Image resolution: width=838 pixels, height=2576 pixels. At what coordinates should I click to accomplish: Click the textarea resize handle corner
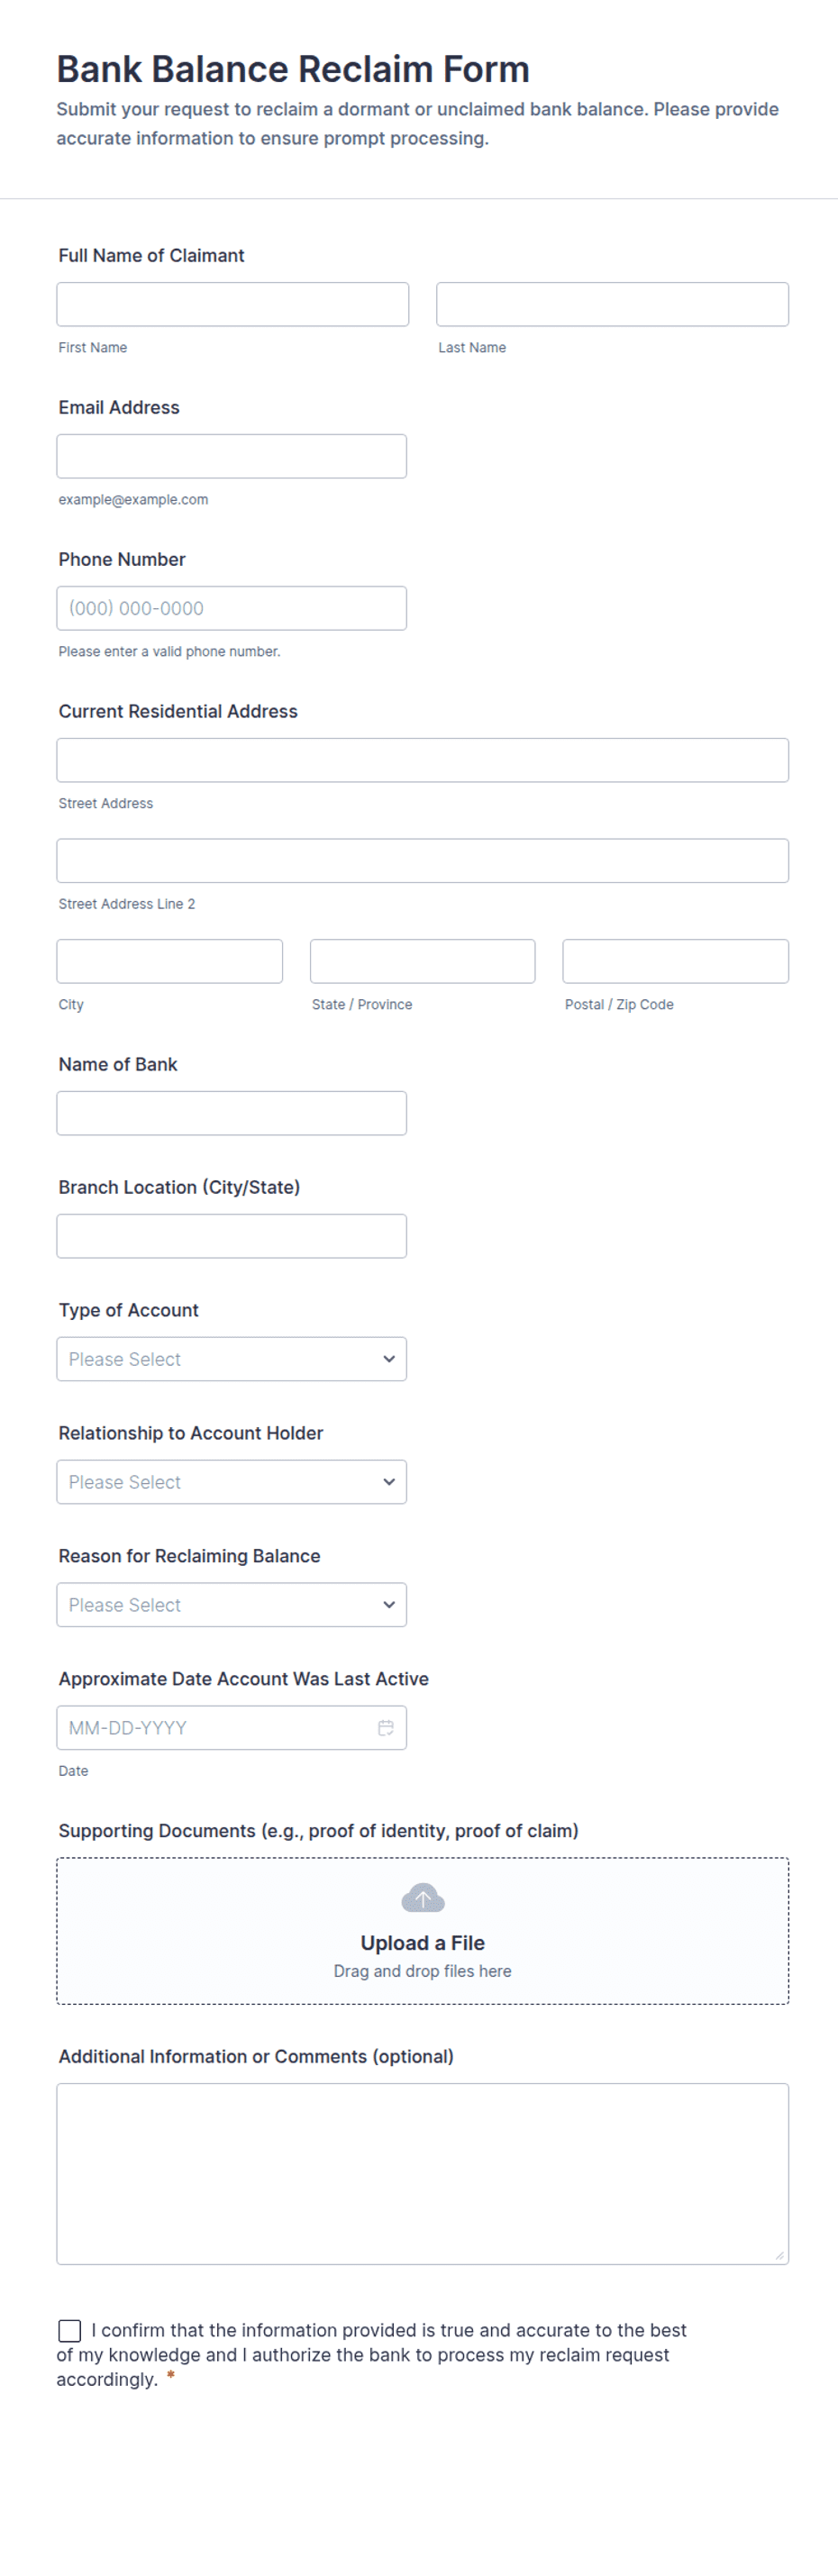[x=780, y=2256]
